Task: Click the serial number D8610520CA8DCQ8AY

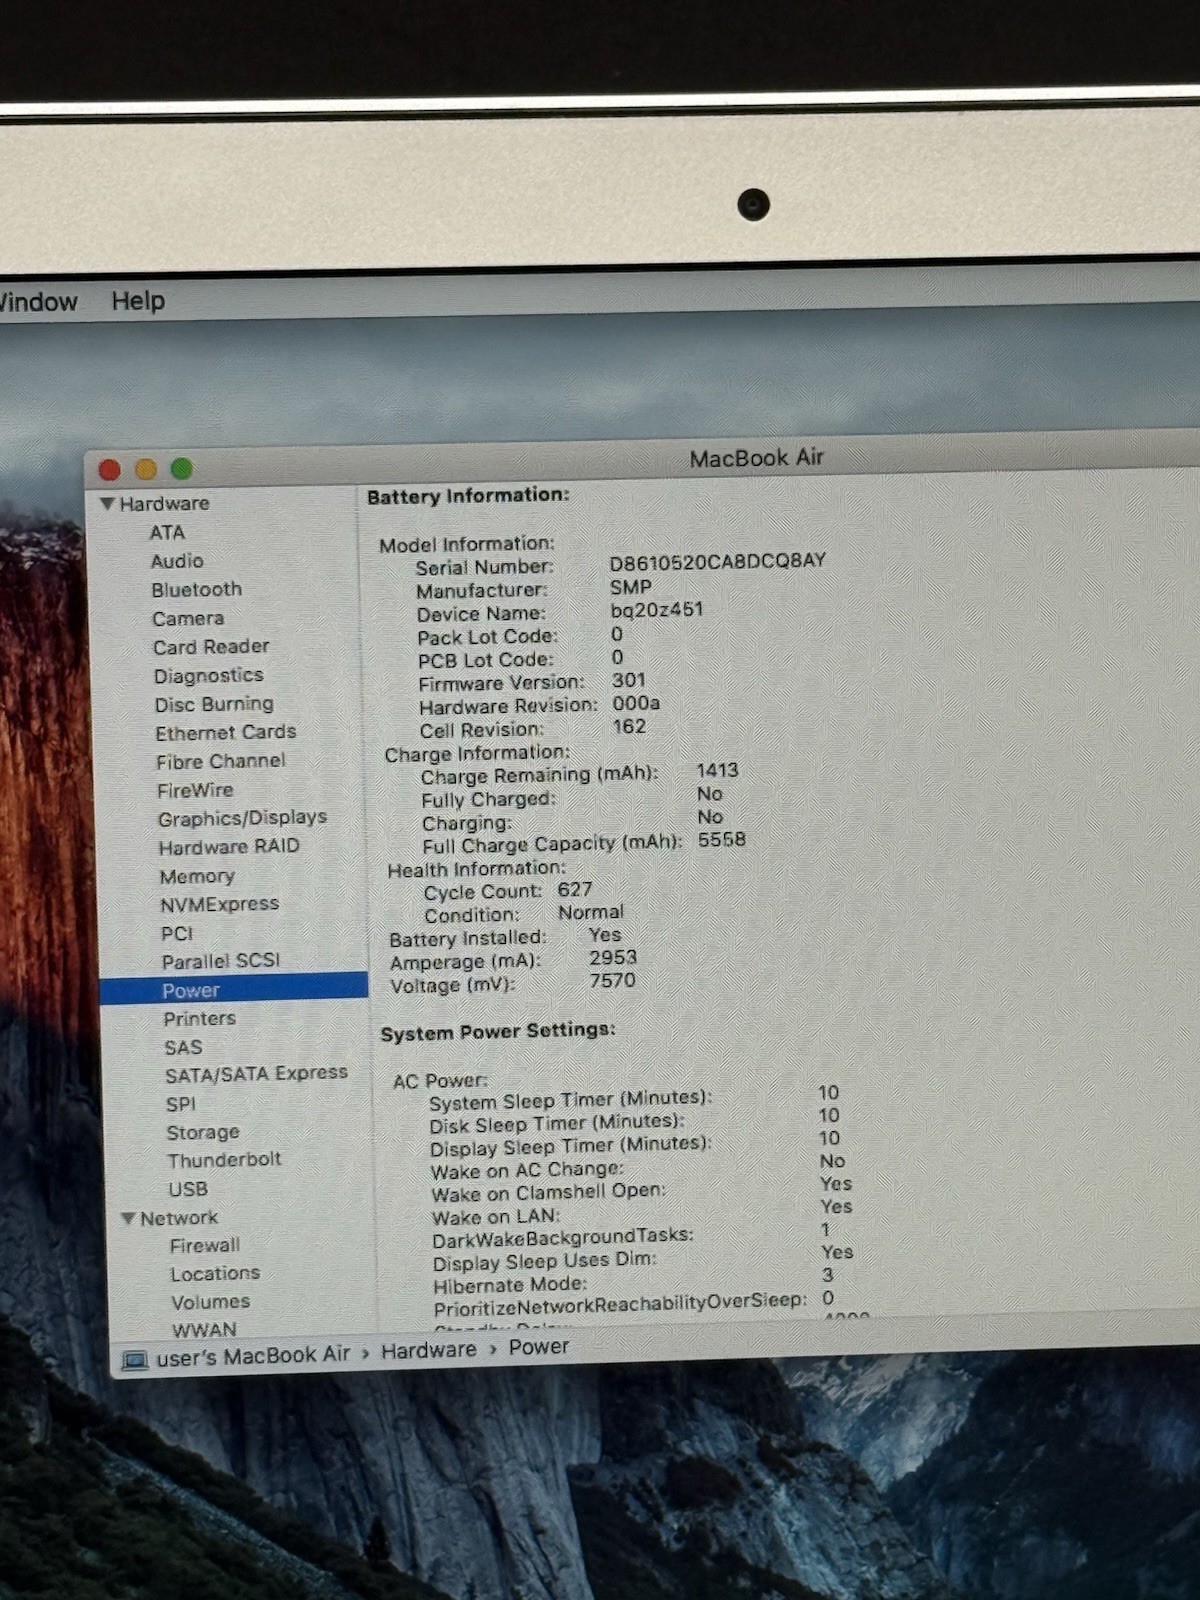Action: (718, 562)
